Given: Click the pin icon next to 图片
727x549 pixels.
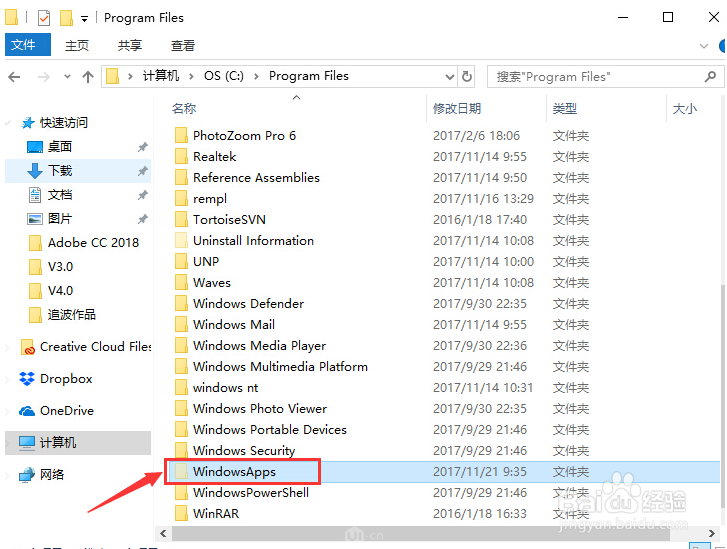Looking at the screenshot, I should 143,219.
